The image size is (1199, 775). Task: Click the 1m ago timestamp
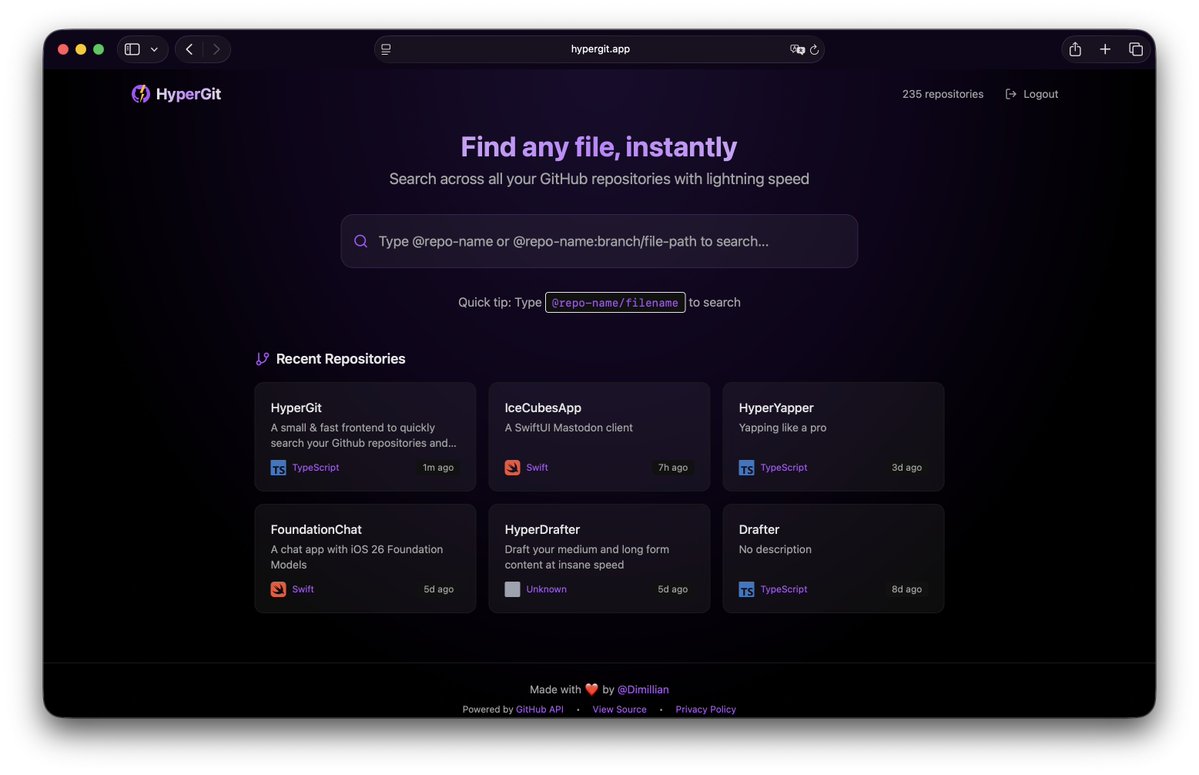pos(438,468)
